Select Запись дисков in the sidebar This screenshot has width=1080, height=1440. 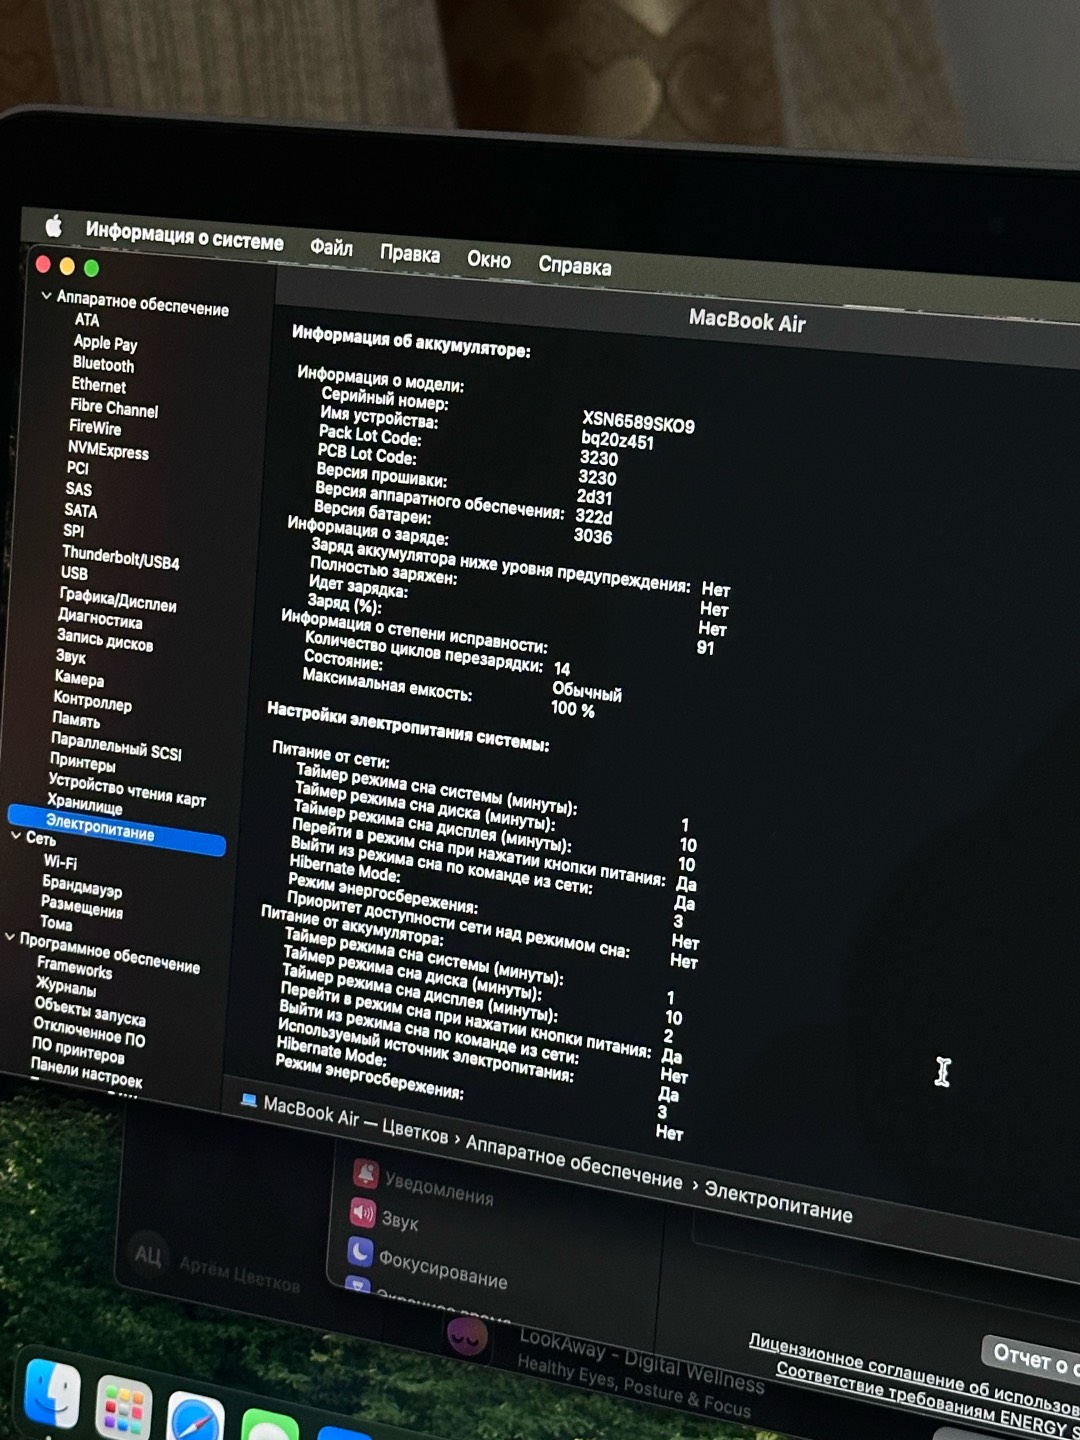105,640
